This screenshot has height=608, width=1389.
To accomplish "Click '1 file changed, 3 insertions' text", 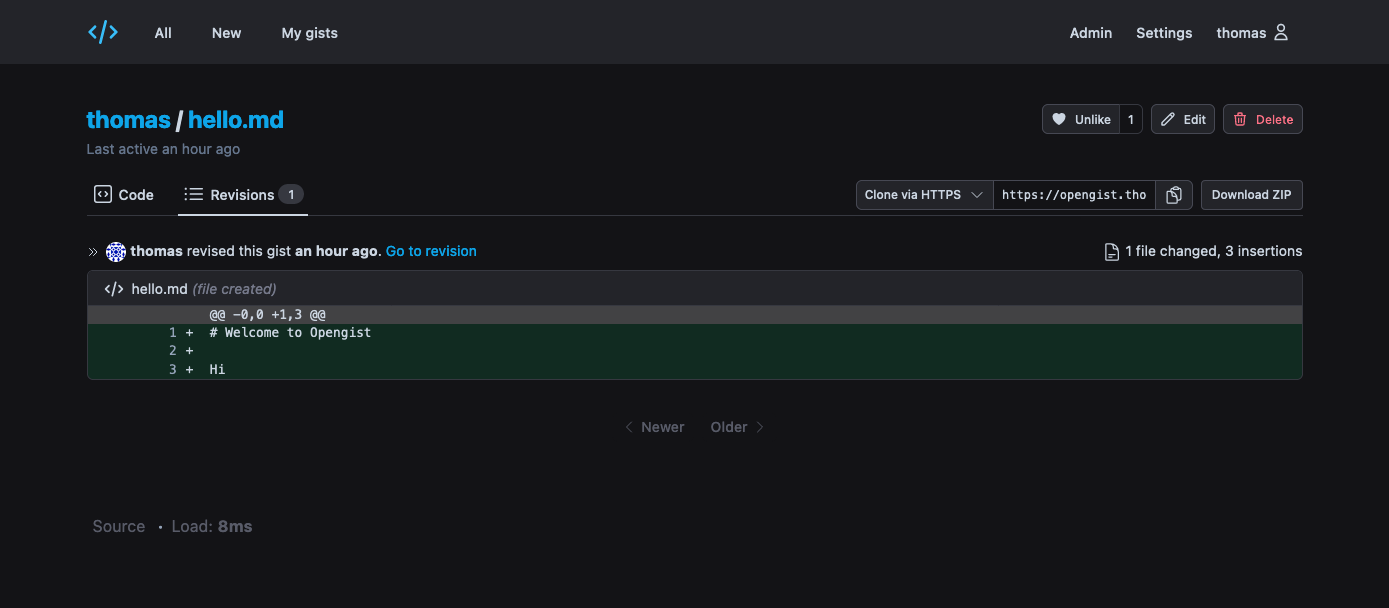I will (1214, 251).
